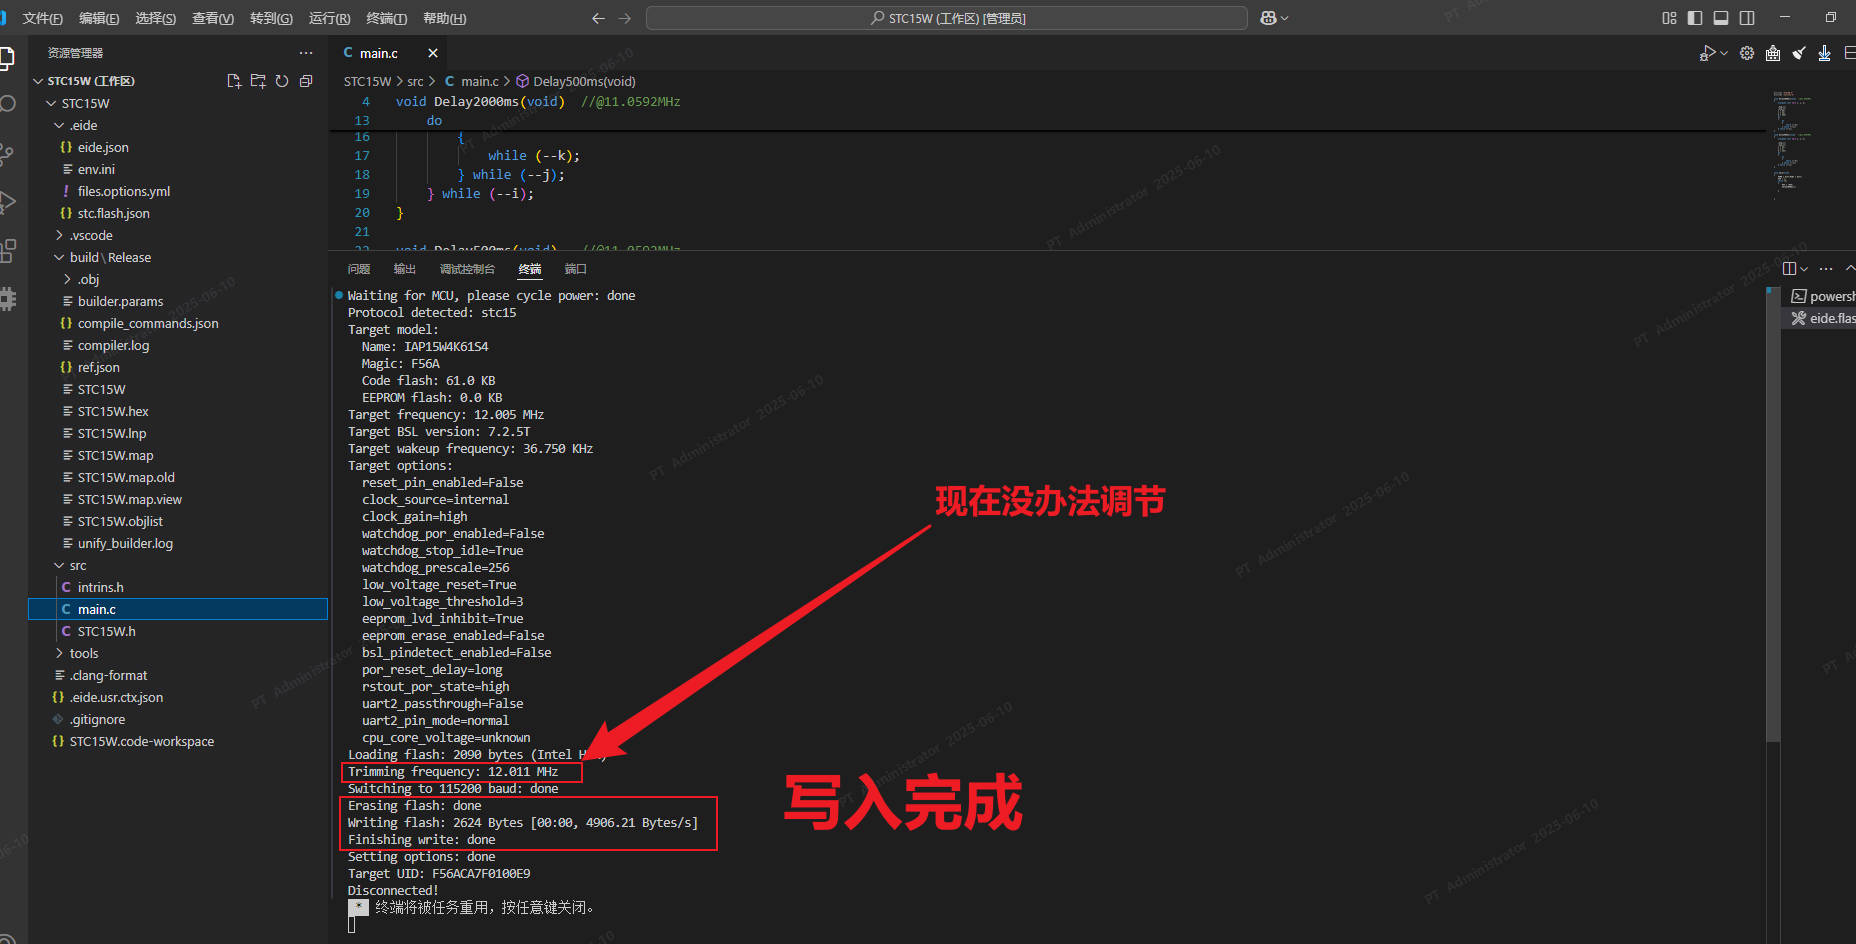Image resolution: width=1856 pixels, height=944 pixels.
Task: Collapse the build\Release folder
Action: (179, 257)
